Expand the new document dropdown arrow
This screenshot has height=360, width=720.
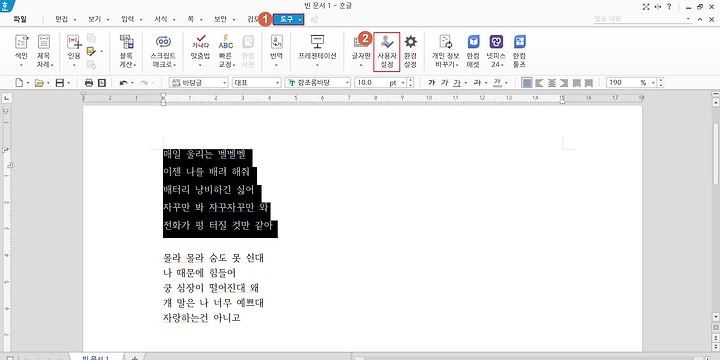point(28,83)
